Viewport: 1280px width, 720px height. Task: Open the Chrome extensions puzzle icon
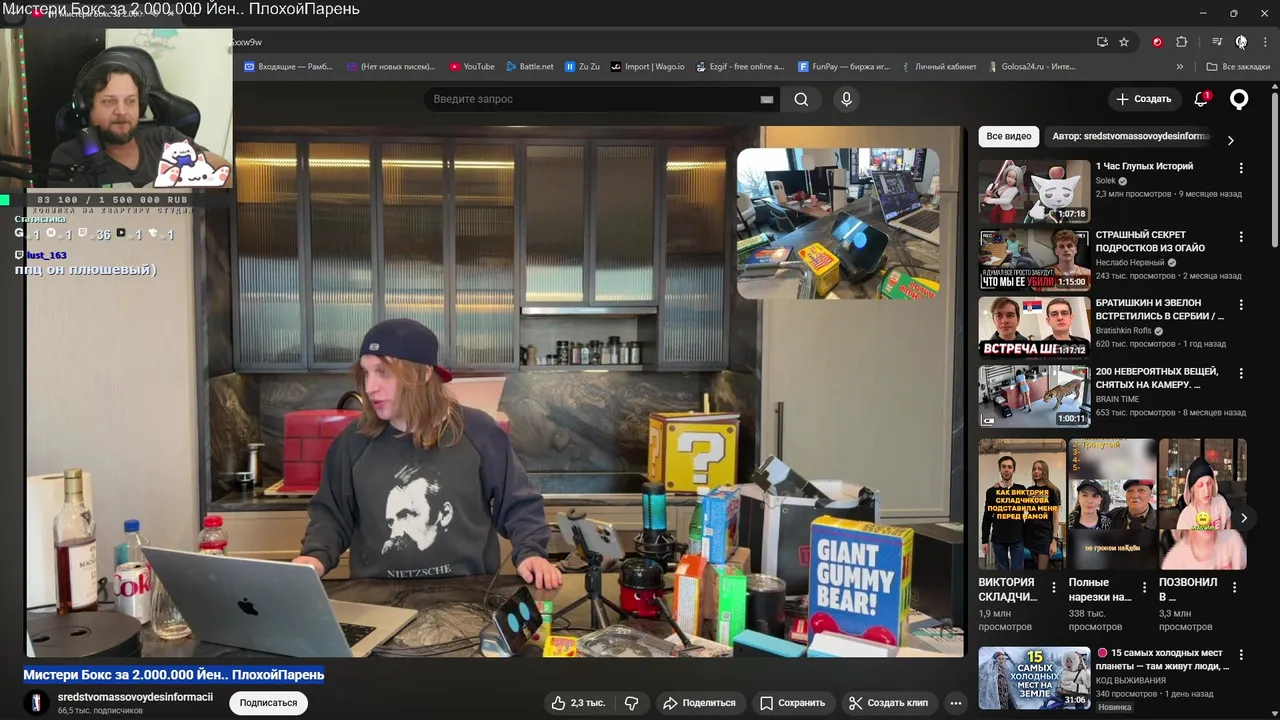click(x=1181, y=42)
